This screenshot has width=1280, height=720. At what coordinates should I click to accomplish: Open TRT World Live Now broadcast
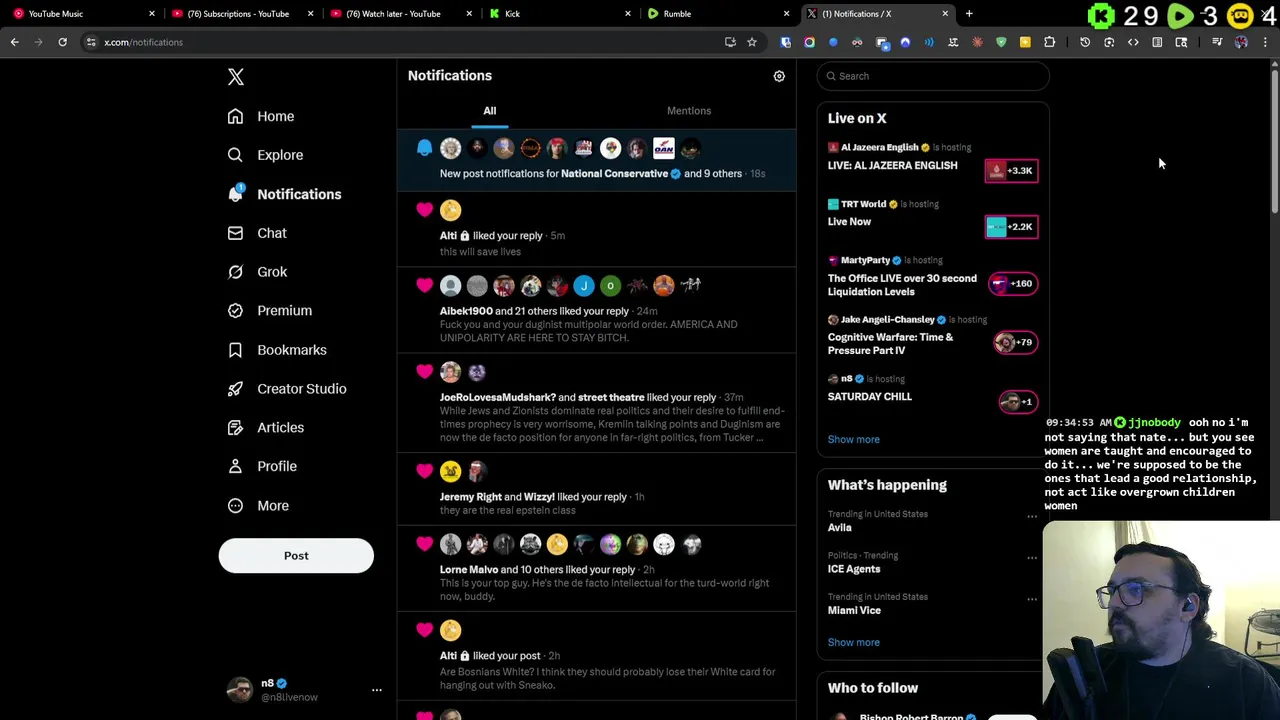(849, 221)
